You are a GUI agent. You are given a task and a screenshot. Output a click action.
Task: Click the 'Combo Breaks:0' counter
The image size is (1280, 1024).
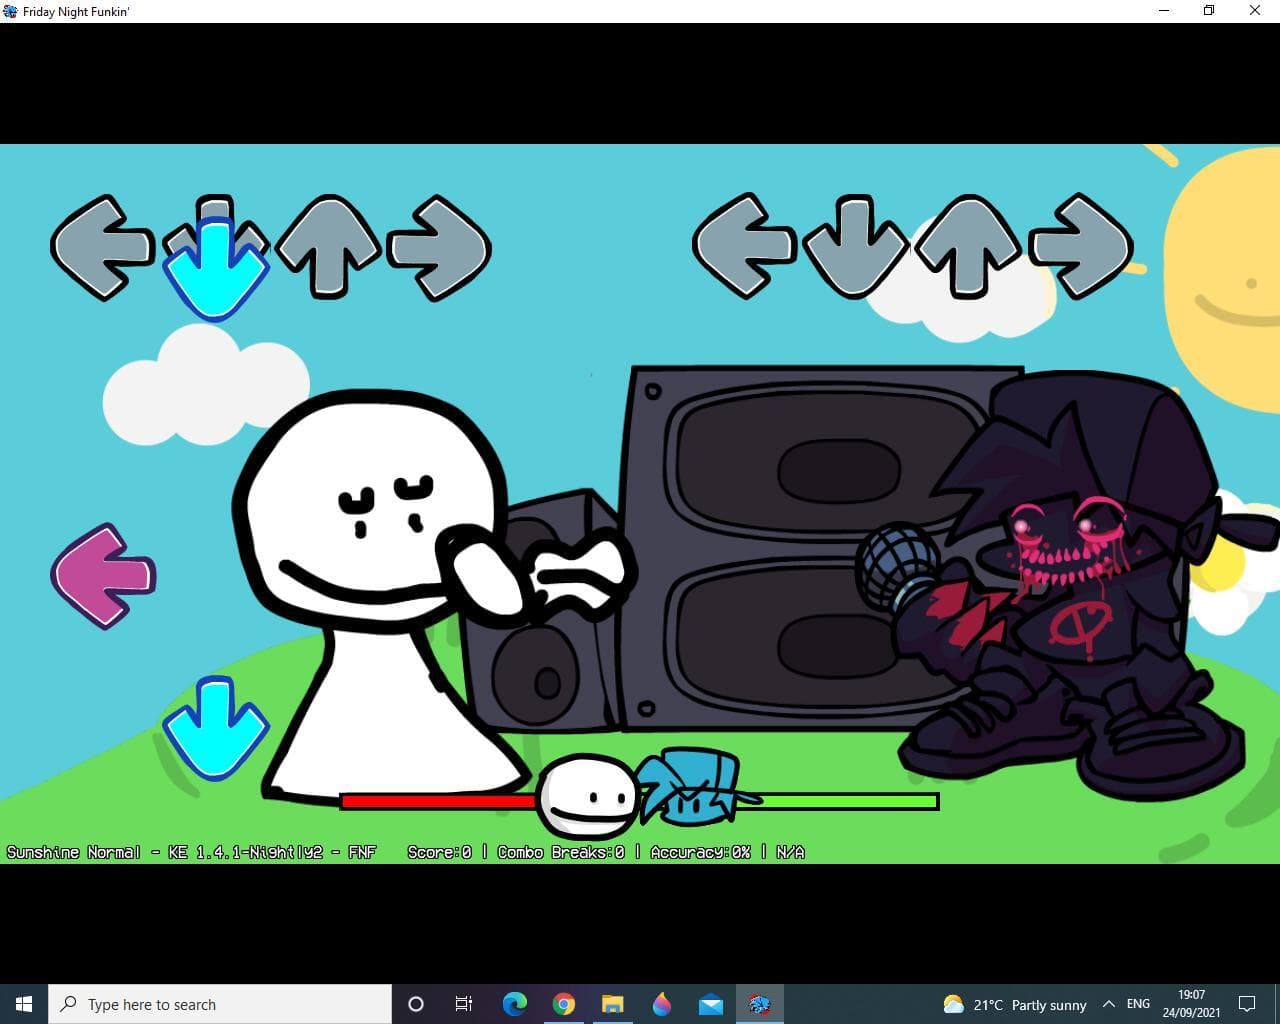(x=561, y=852)
